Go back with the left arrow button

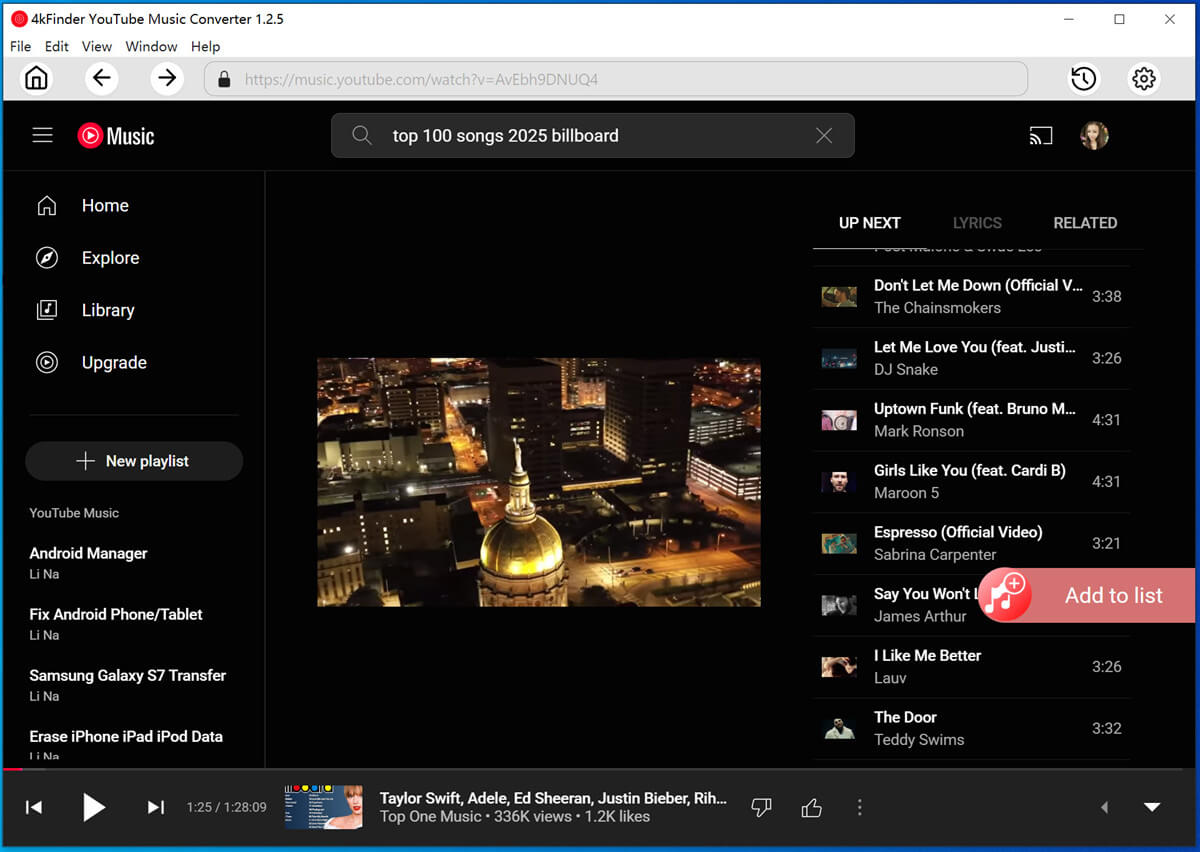coord(101,78)
